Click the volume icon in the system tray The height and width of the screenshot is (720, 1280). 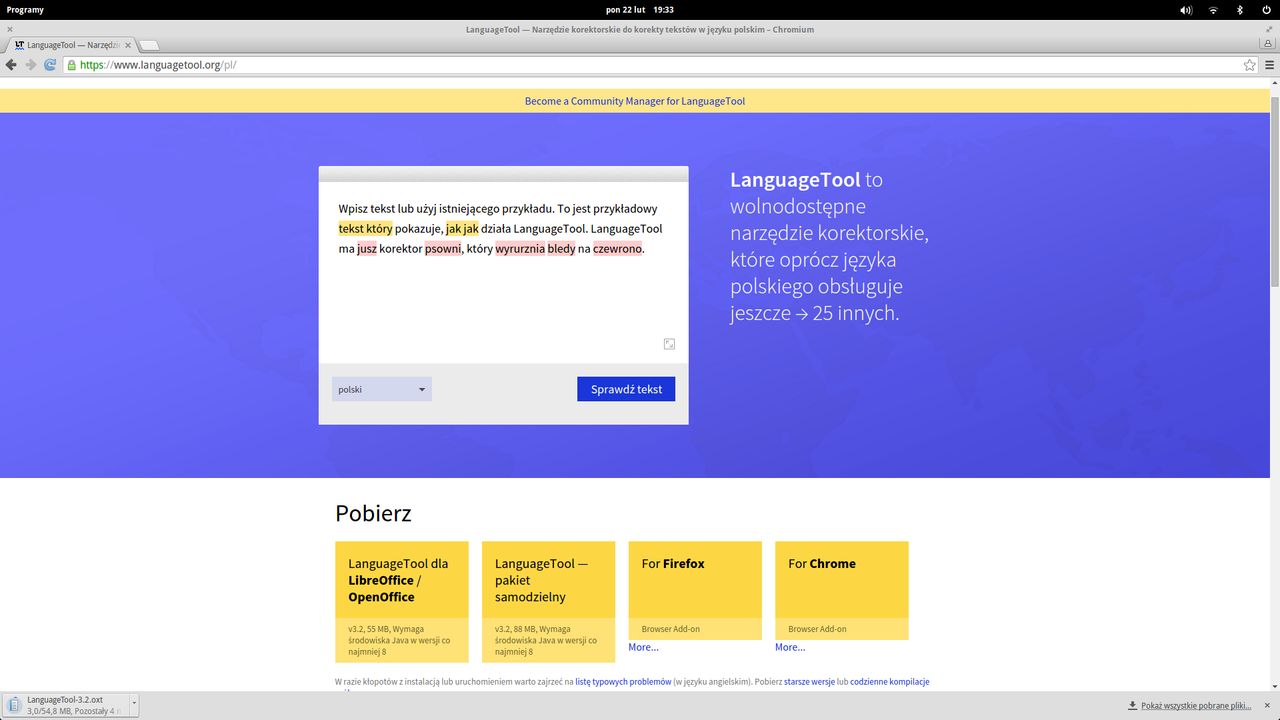(x=1186, y=9)
